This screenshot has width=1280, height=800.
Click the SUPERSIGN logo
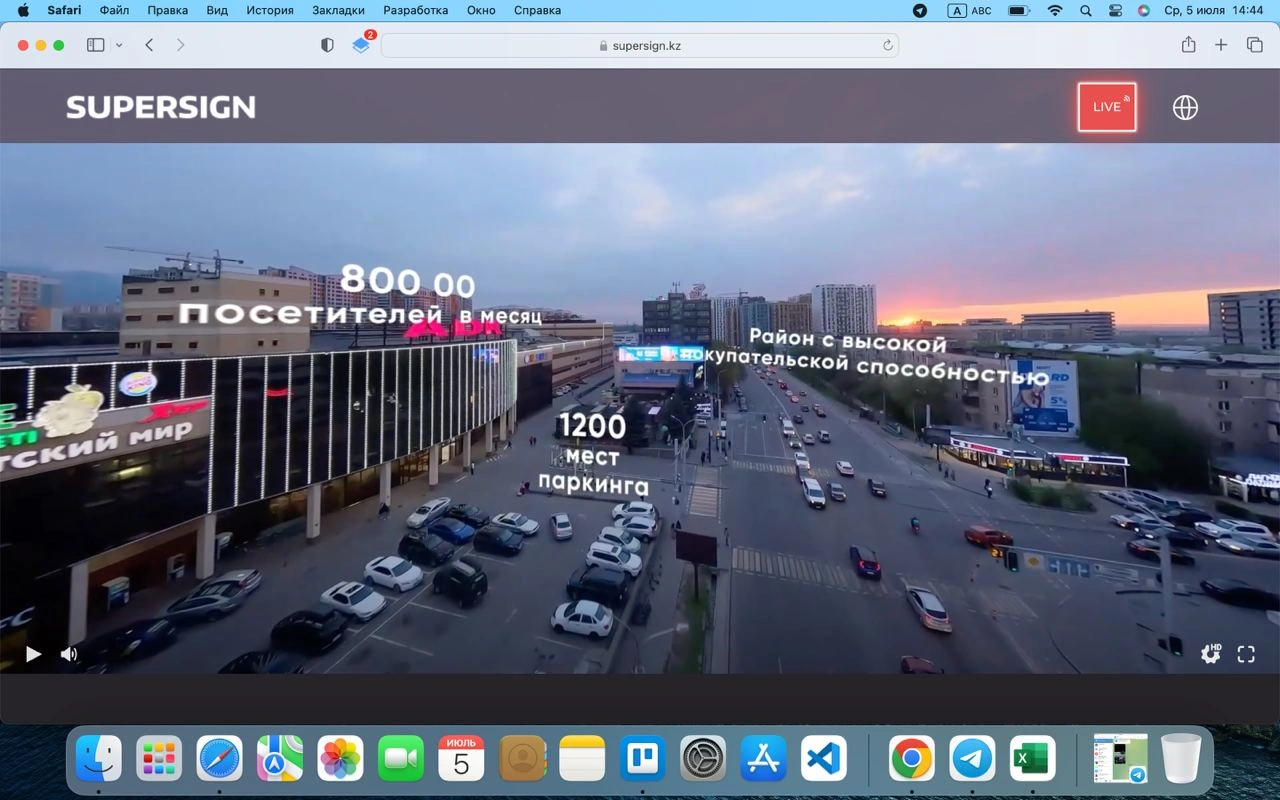pos(161,107)
